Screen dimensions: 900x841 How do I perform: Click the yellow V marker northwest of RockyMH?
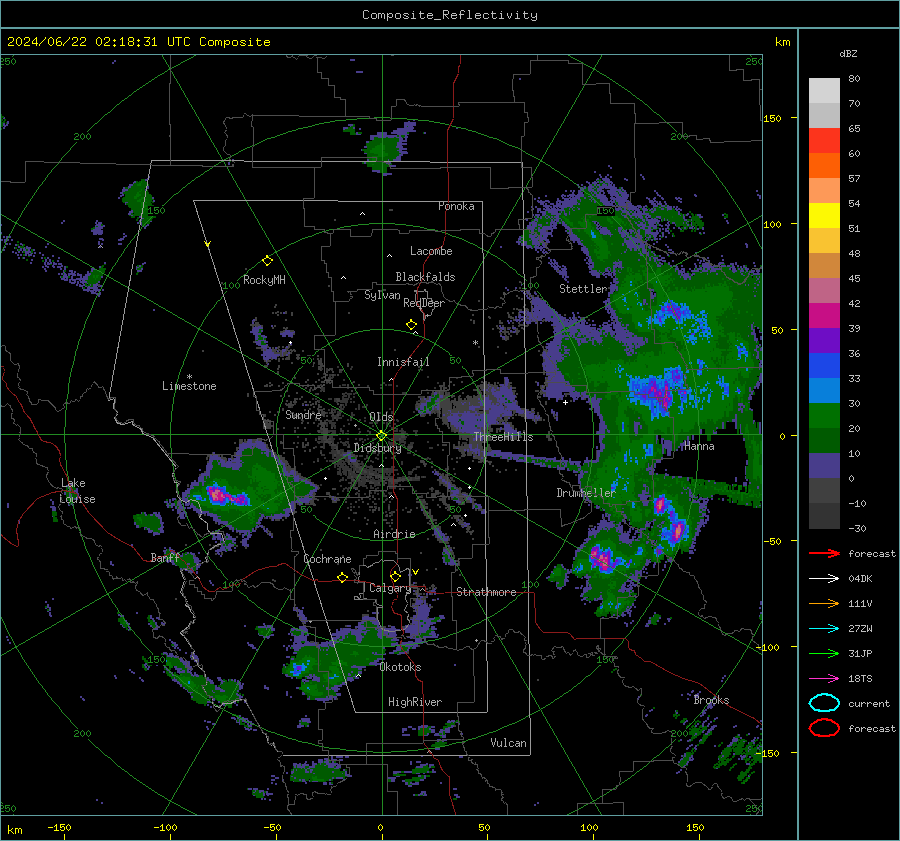pos(208,244)
